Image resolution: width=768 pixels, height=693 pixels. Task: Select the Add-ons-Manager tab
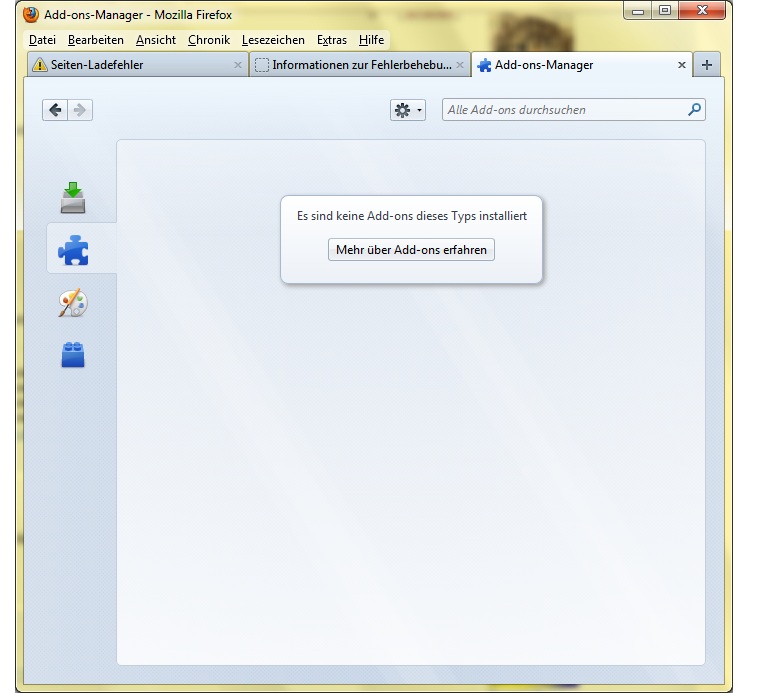581,65
